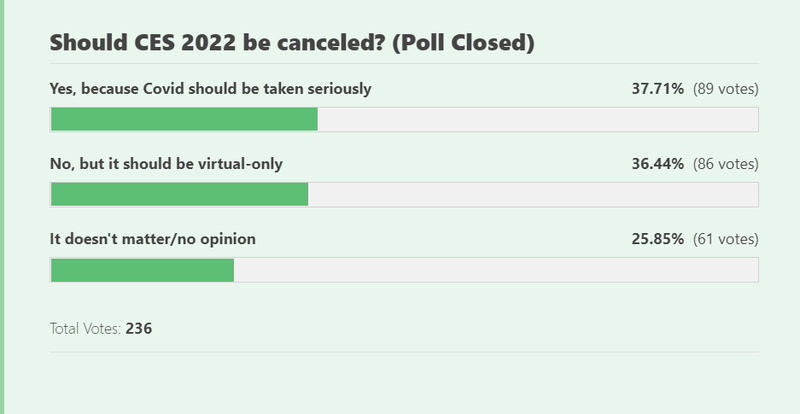800x414 pixels.
Task: Select "No, but it should be virtual-only" label
Action: [173, 164]
